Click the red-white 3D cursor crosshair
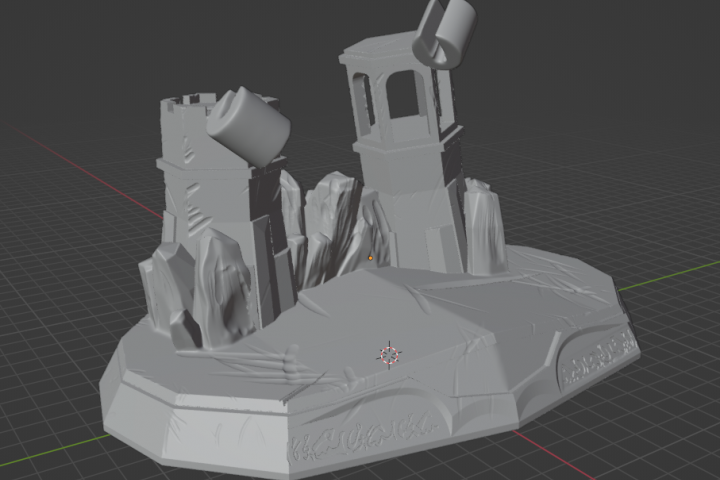This screenshot has width=720, height=480. [389, 355]
